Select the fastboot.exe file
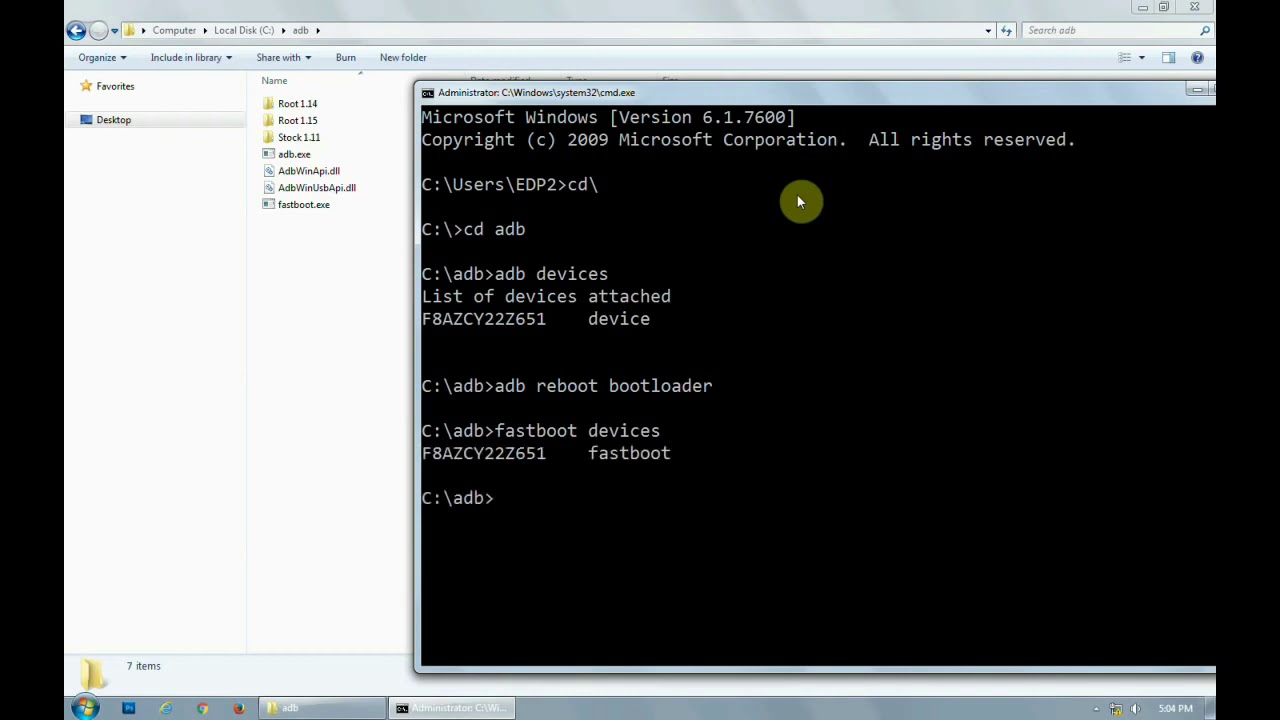Image resolution: width=1280 pixels, height=720 pixels. tap(303, 205)
